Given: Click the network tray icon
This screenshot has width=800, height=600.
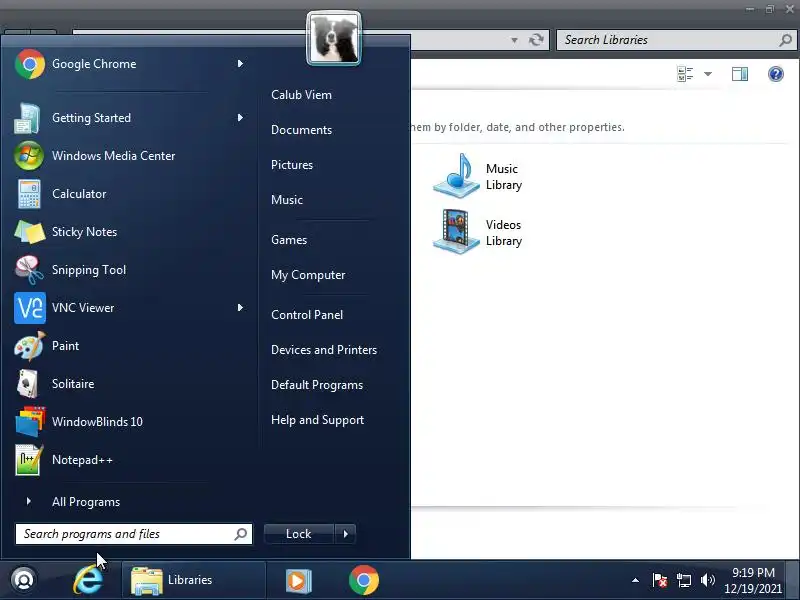Looking at the screenshot, I should (684, 580).
